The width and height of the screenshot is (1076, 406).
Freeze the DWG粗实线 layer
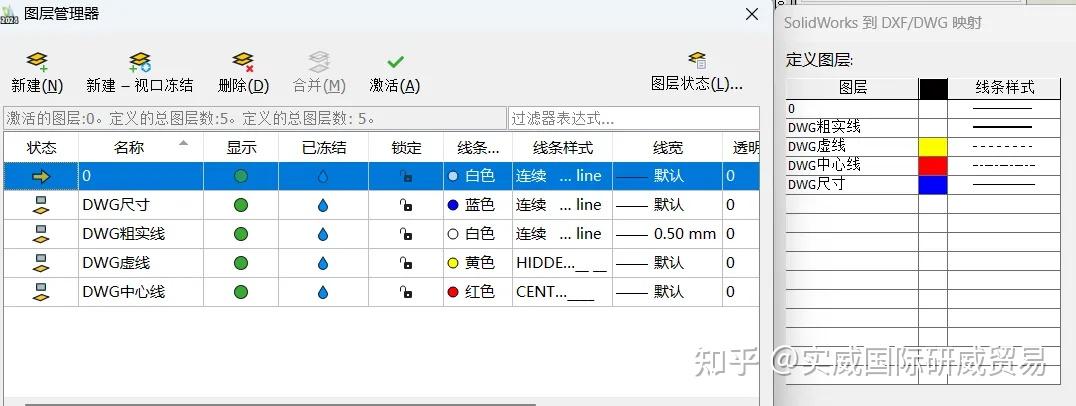coord(323,234)
